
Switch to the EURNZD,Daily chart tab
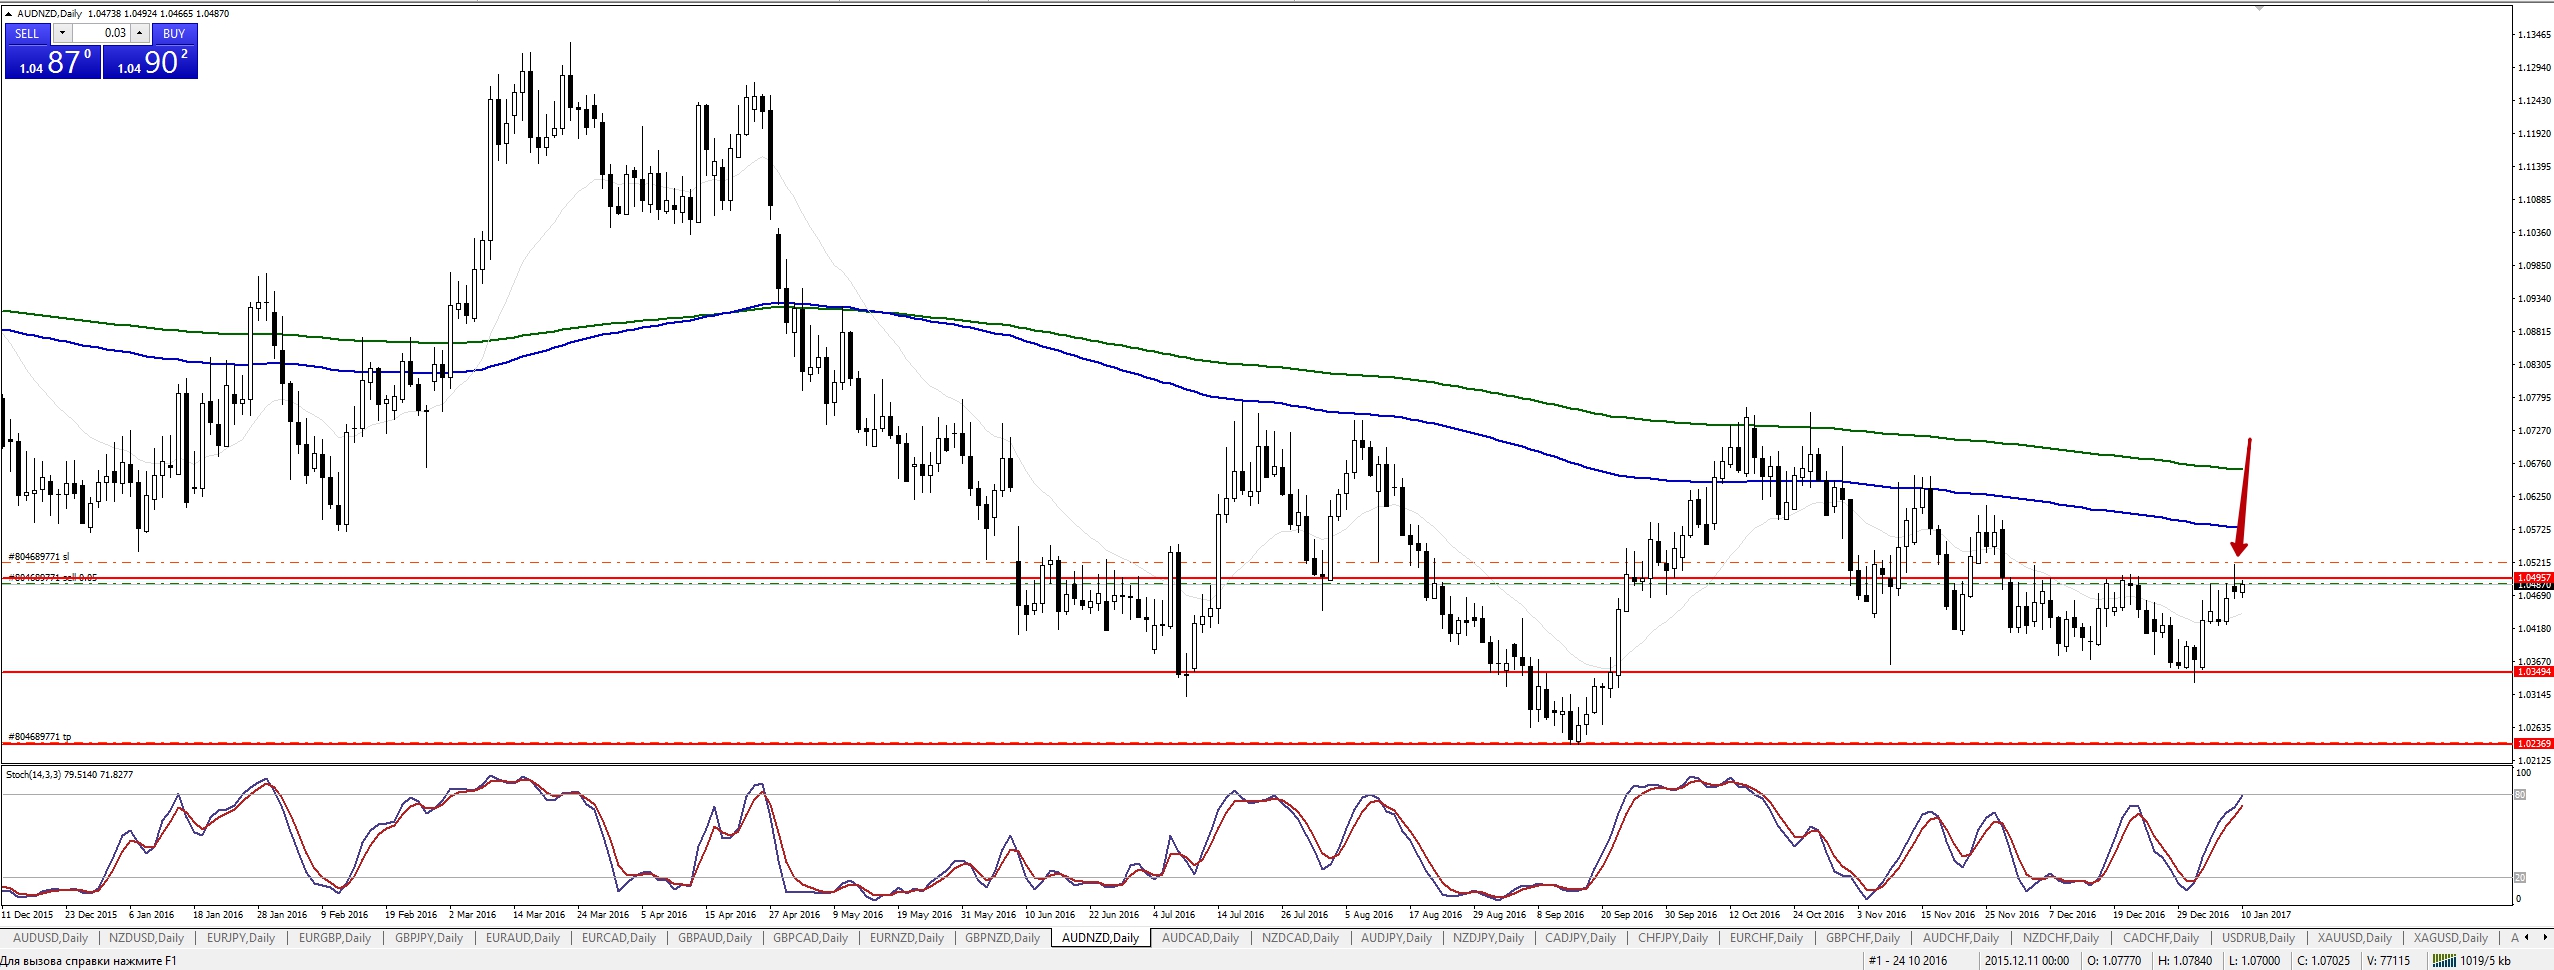(907, 938)
